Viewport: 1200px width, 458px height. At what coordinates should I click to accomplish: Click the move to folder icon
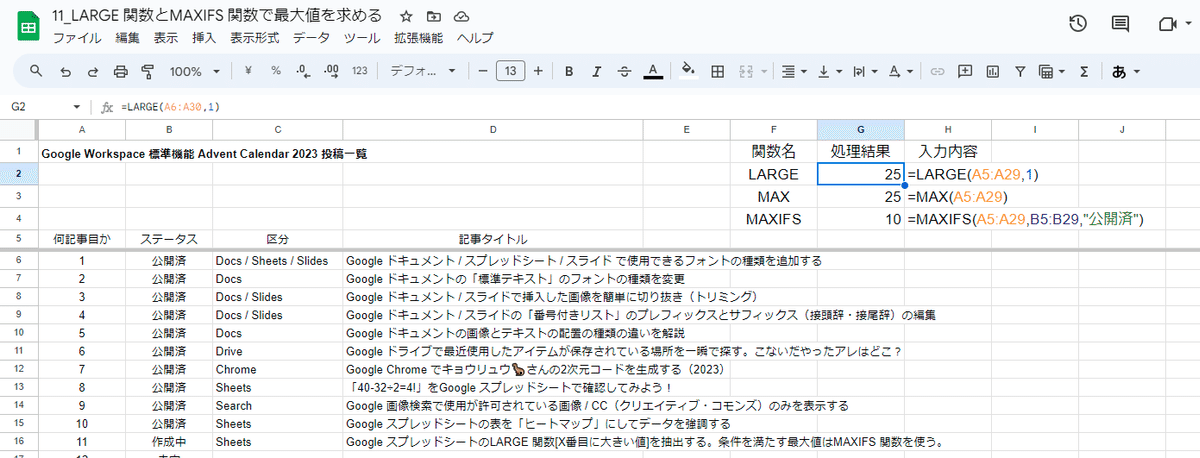[433, 17]
